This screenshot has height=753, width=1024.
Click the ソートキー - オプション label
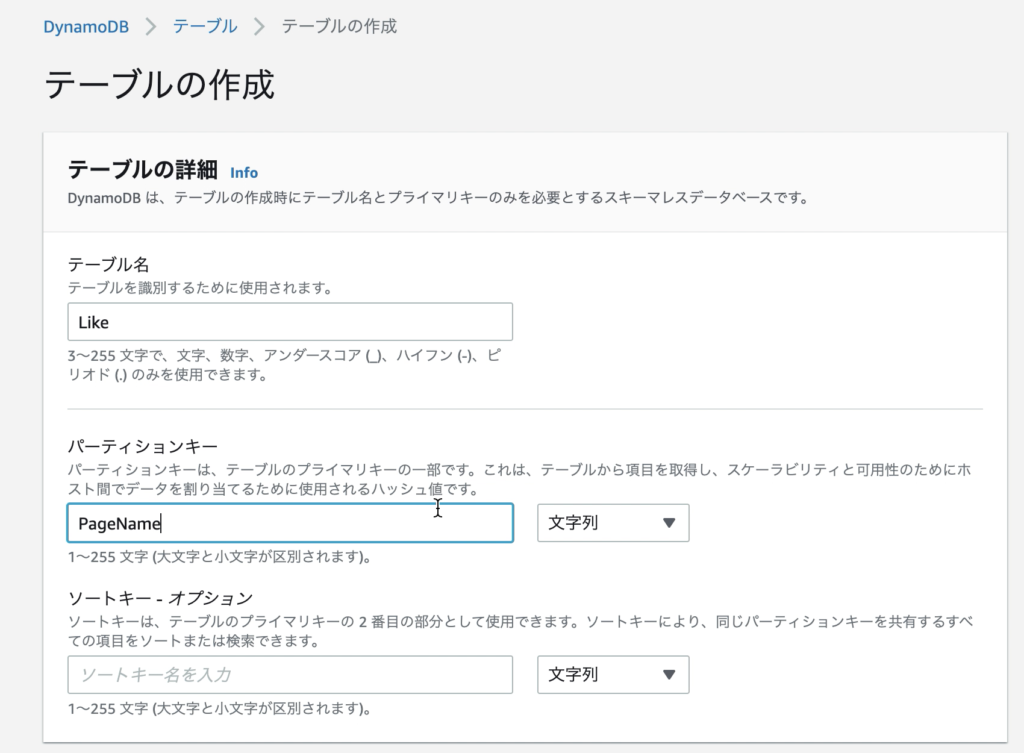point(160,598)
